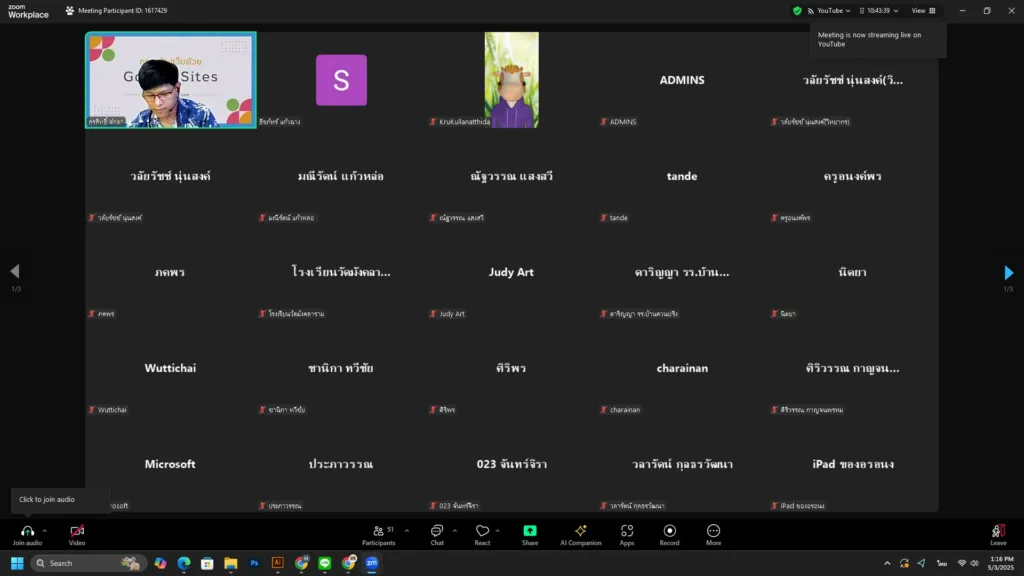
Task: Open AI Companion
Action: pos(580,533)
